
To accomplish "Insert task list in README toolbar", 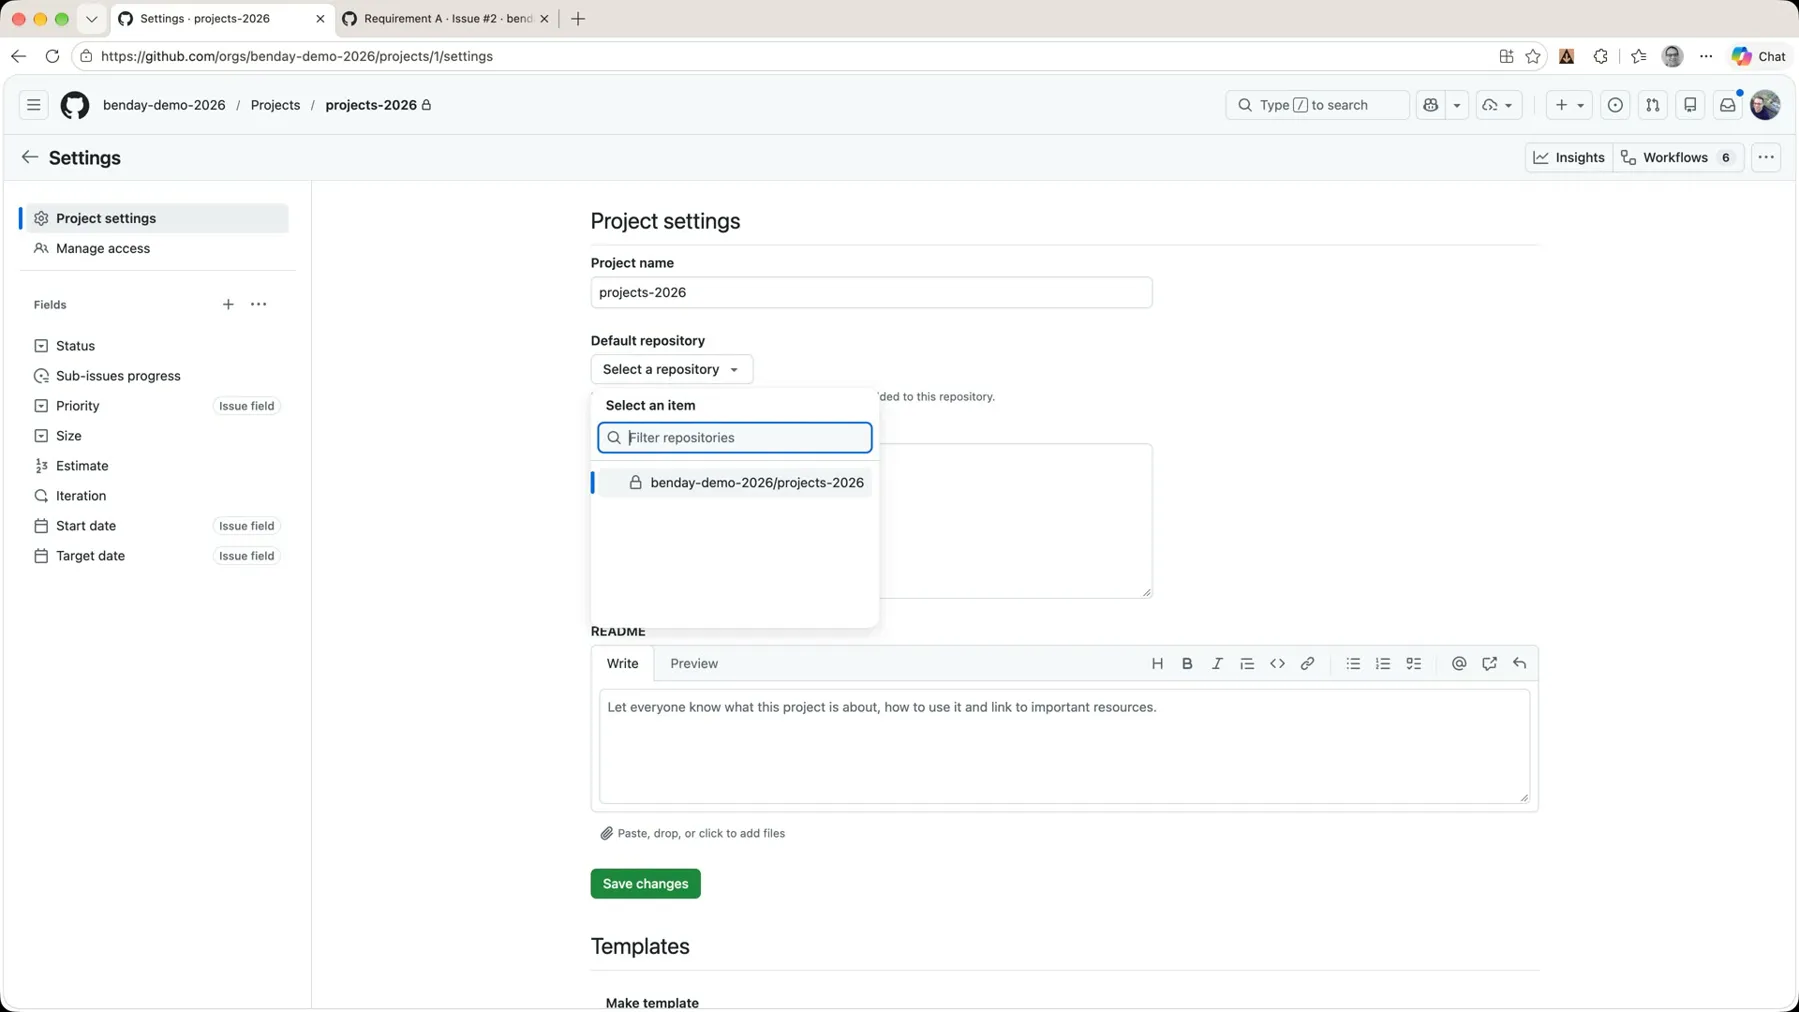I will (1413, 663).
